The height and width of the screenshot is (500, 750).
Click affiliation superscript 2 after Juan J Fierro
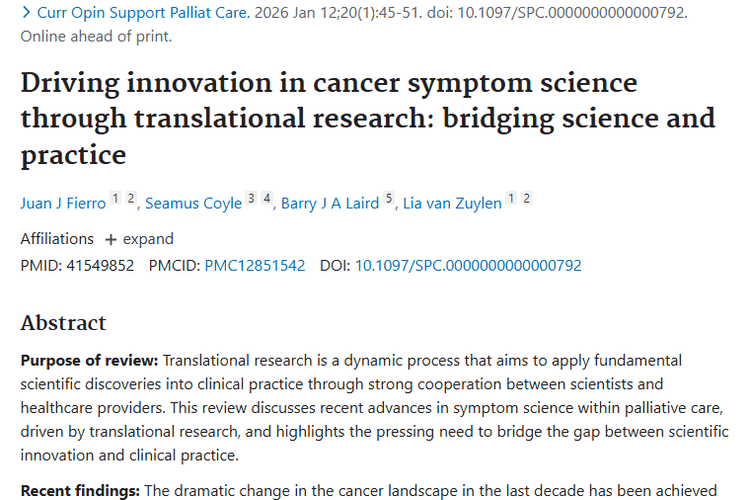pyautogui.click(x=131, y=198)
